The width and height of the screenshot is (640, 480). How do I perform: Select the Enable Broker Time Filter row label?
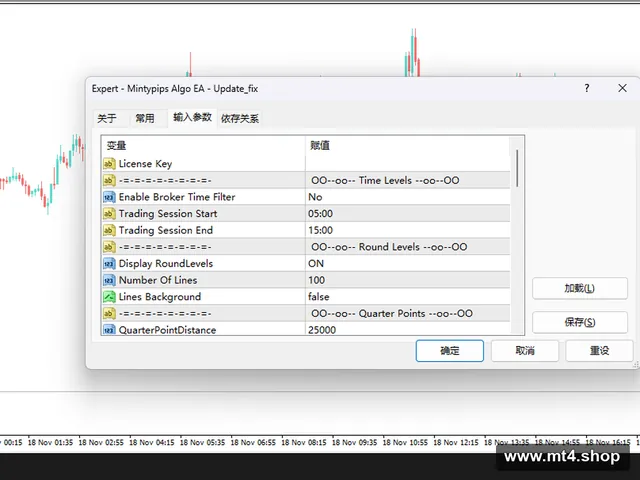point(177,197)
